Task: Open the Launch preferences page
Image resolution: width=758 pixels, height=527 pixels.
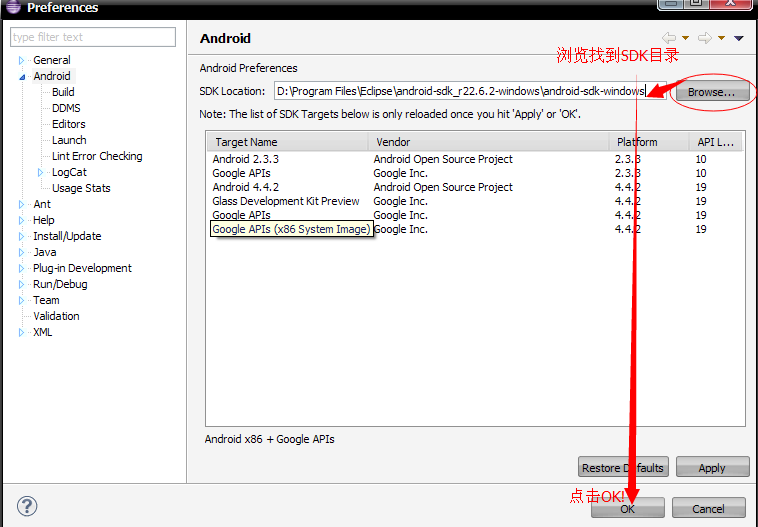Action: pyautogui.click(x=69, y=140)
